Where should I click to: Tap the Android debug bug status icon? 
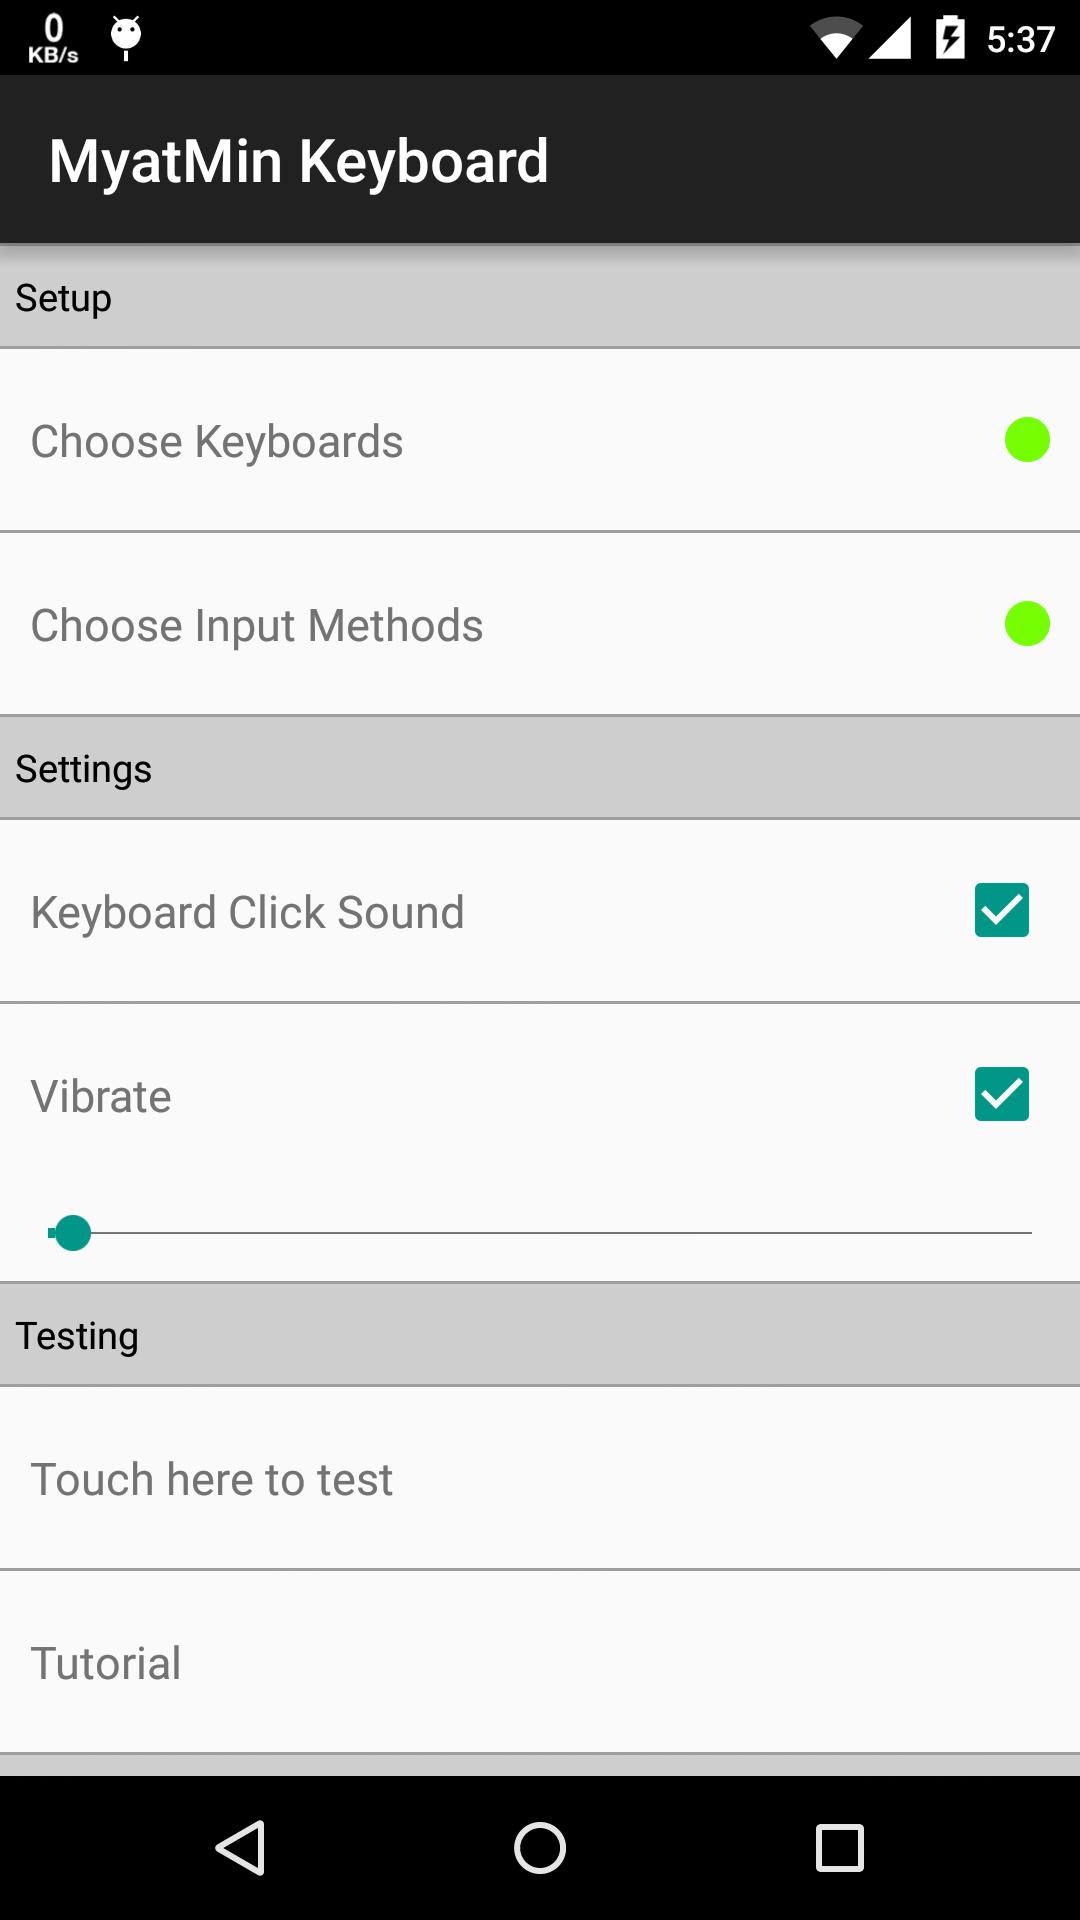pyautogui.click(x=126, y=38)
